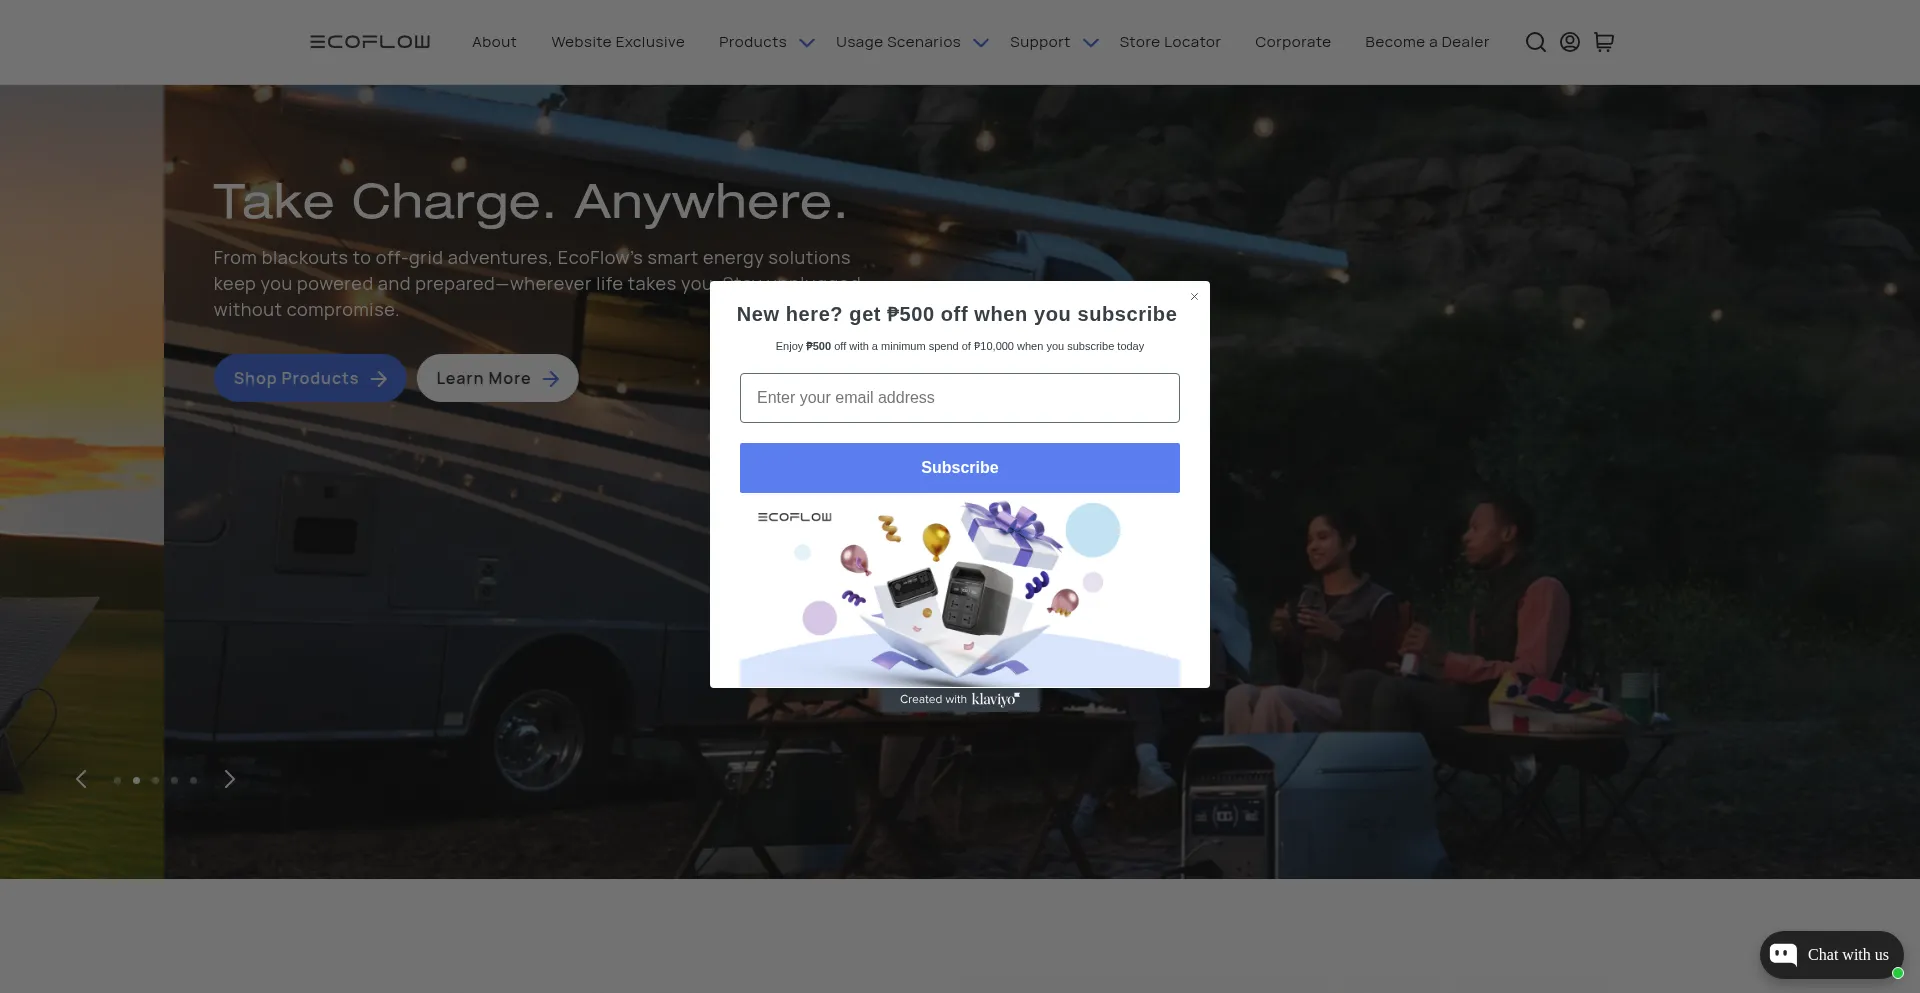Select the second carousel dot
Viewport: 1920px width, 993px height.
click(x=136, y=780)
